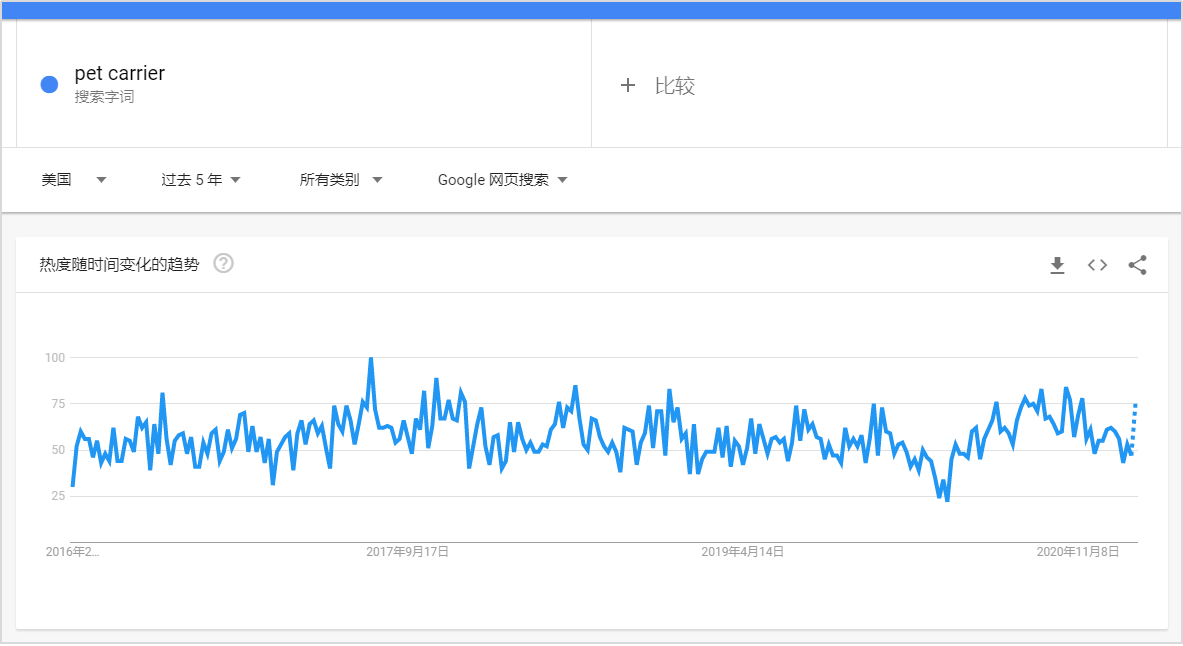
Task: Click the blue dot beside pet carrier
Action: click(49, 85)
